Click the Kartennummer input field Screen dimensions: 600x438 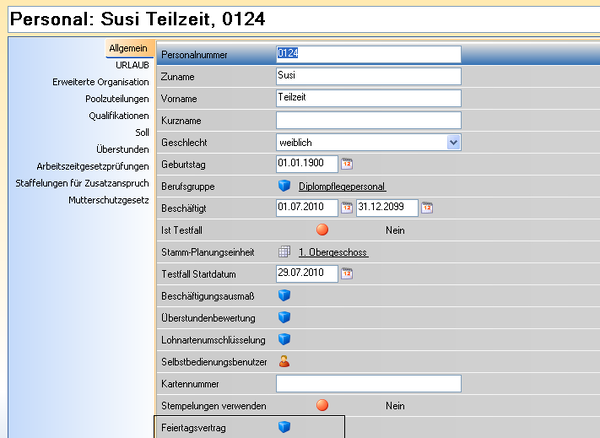[x=368, y=384]
